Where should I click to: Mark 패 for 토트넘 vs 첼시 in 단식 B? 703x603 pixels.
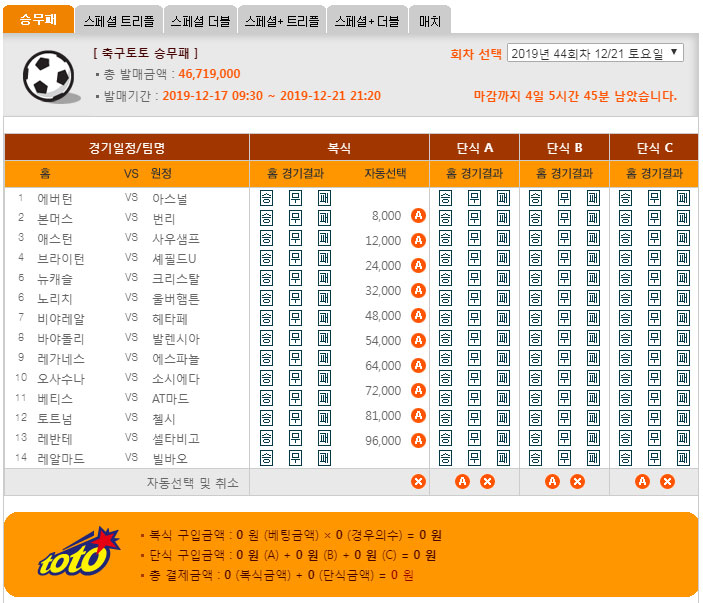tap(594, 418)
